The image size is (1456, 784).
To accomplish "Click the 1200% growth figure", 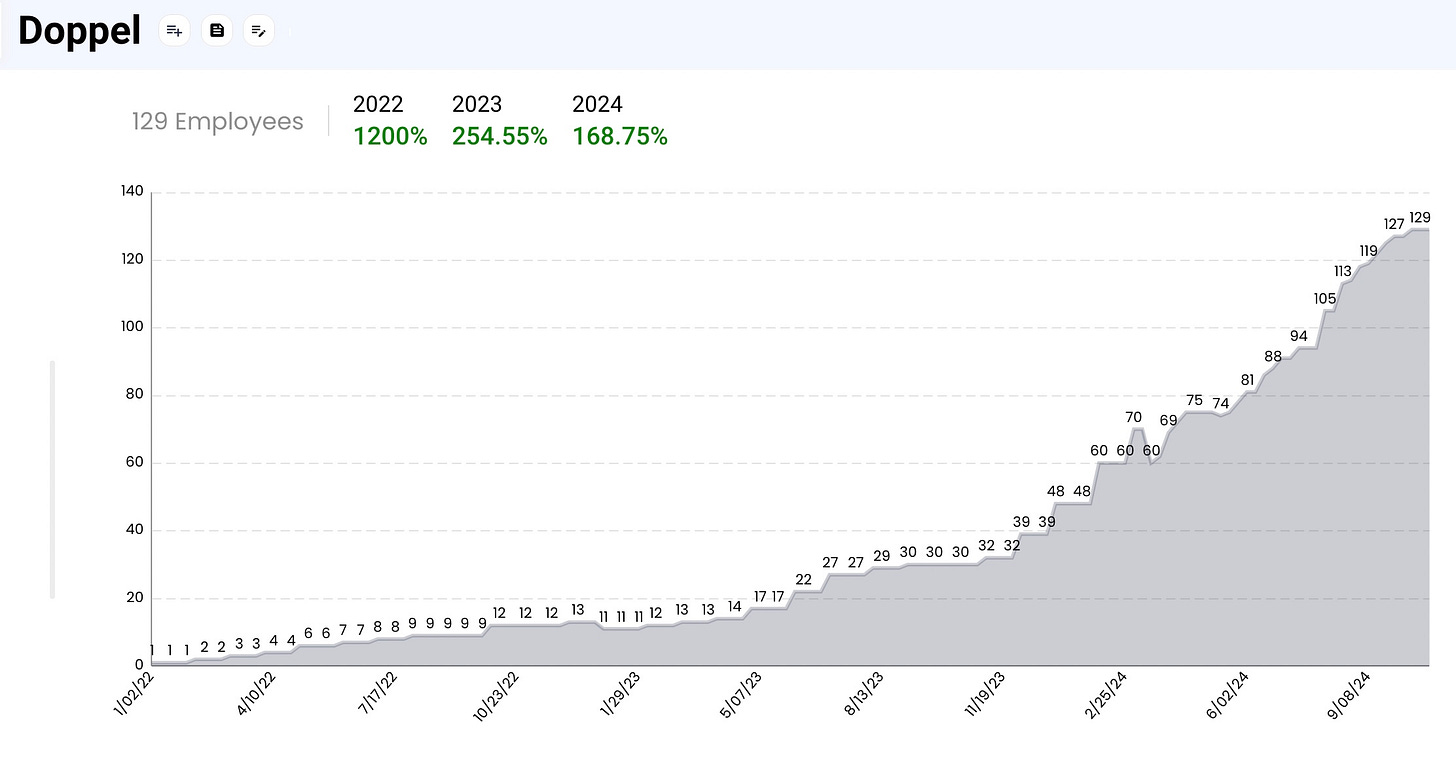I will (x=390, y=137).
